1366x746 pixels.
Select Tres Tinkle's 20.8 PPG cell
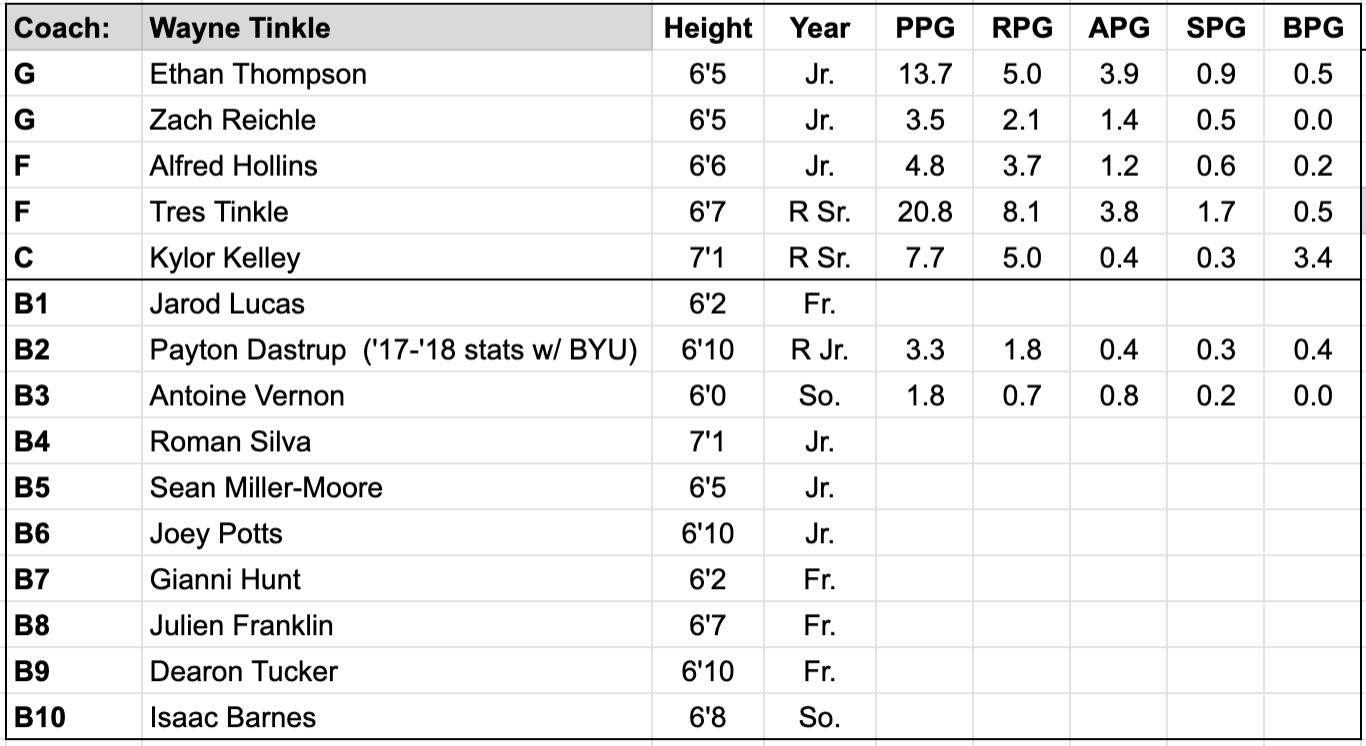[924, 212]
